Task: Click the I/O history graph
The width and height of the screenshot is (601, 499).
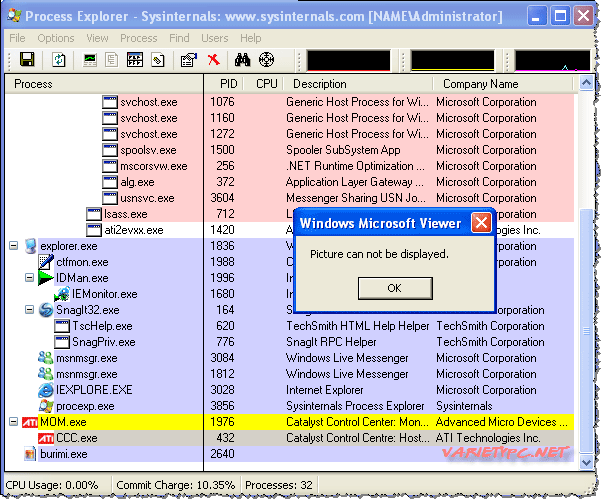Action: pos(552,61)
